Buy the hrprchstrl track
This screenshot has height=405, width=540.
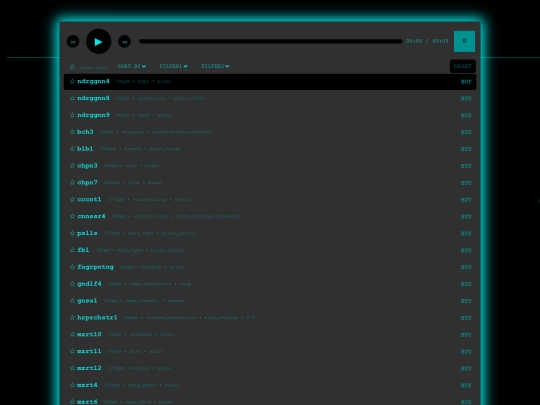pyautogui.click(x=466, y=318)
